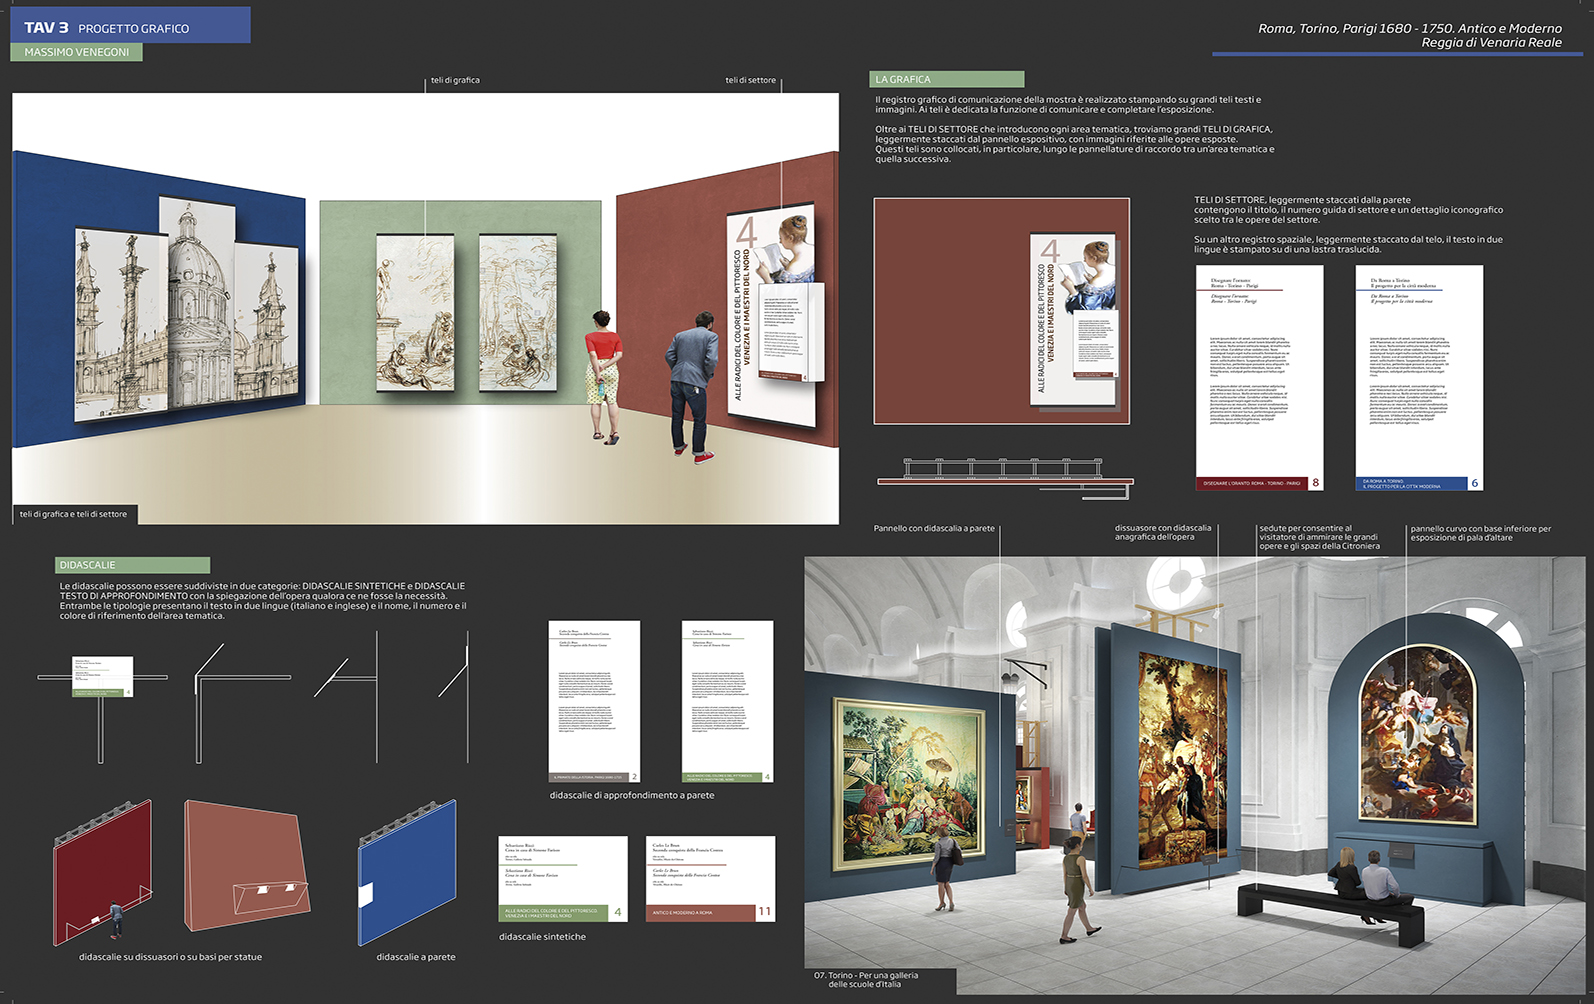1594x1004 pixels.
Task: Click the caption 'teli di grafica e teli di settore'
Action: coord(73,514)
